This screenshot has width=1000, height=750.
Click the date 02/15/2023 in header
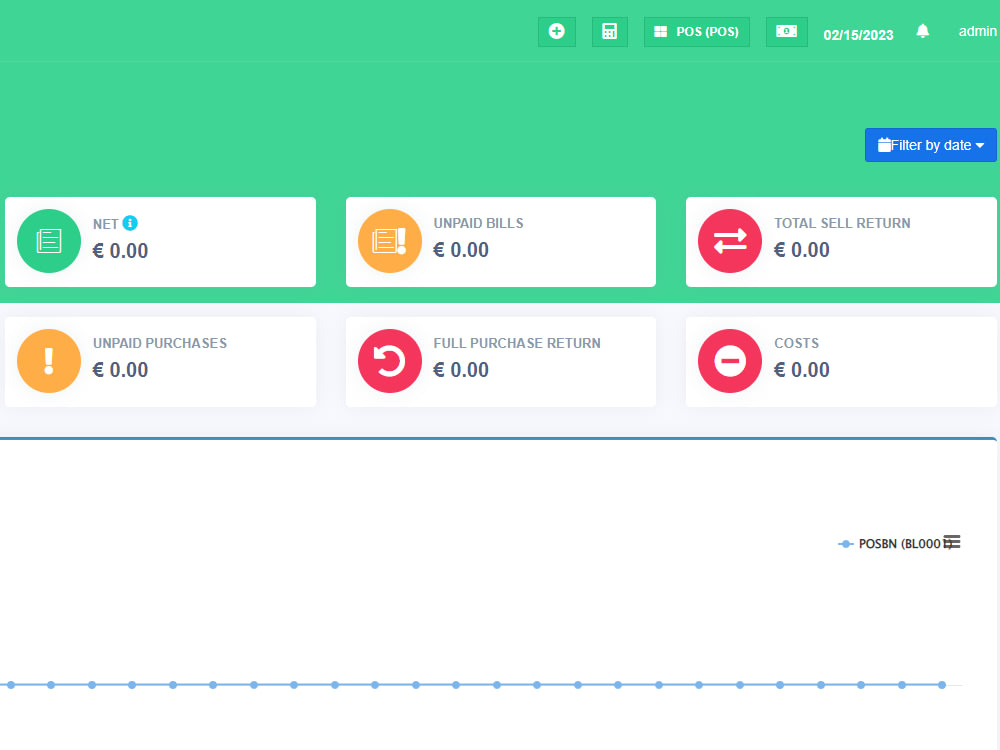coord(858,35)
